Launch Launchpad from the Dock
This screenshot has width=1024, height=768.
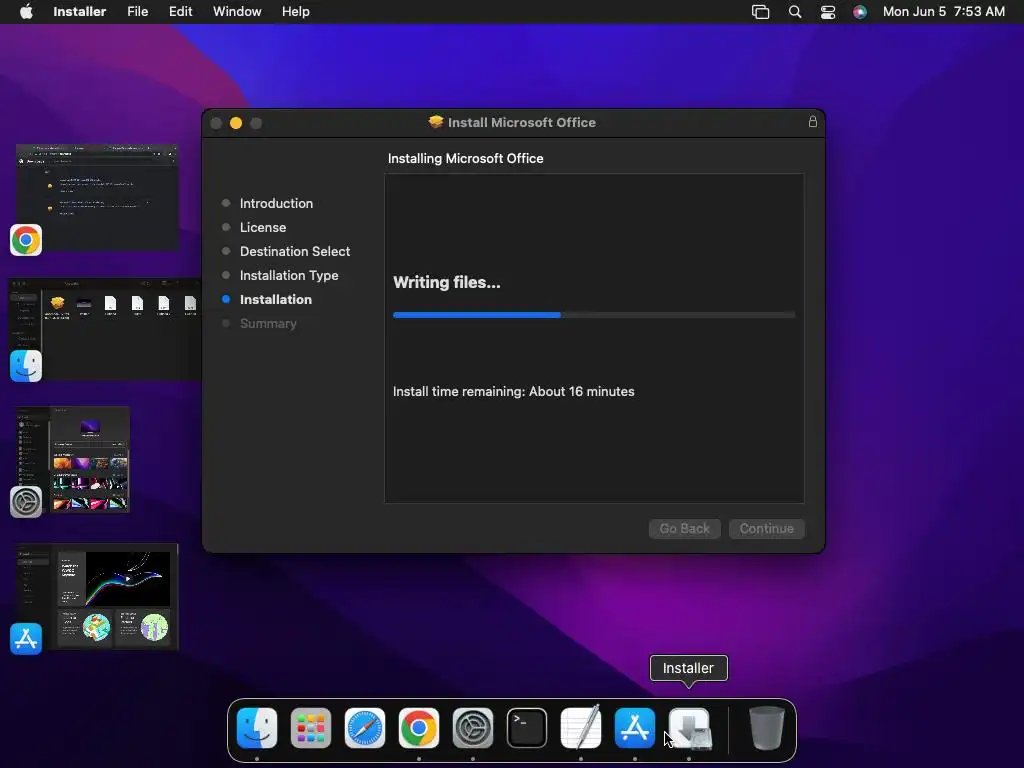(311, 728)
